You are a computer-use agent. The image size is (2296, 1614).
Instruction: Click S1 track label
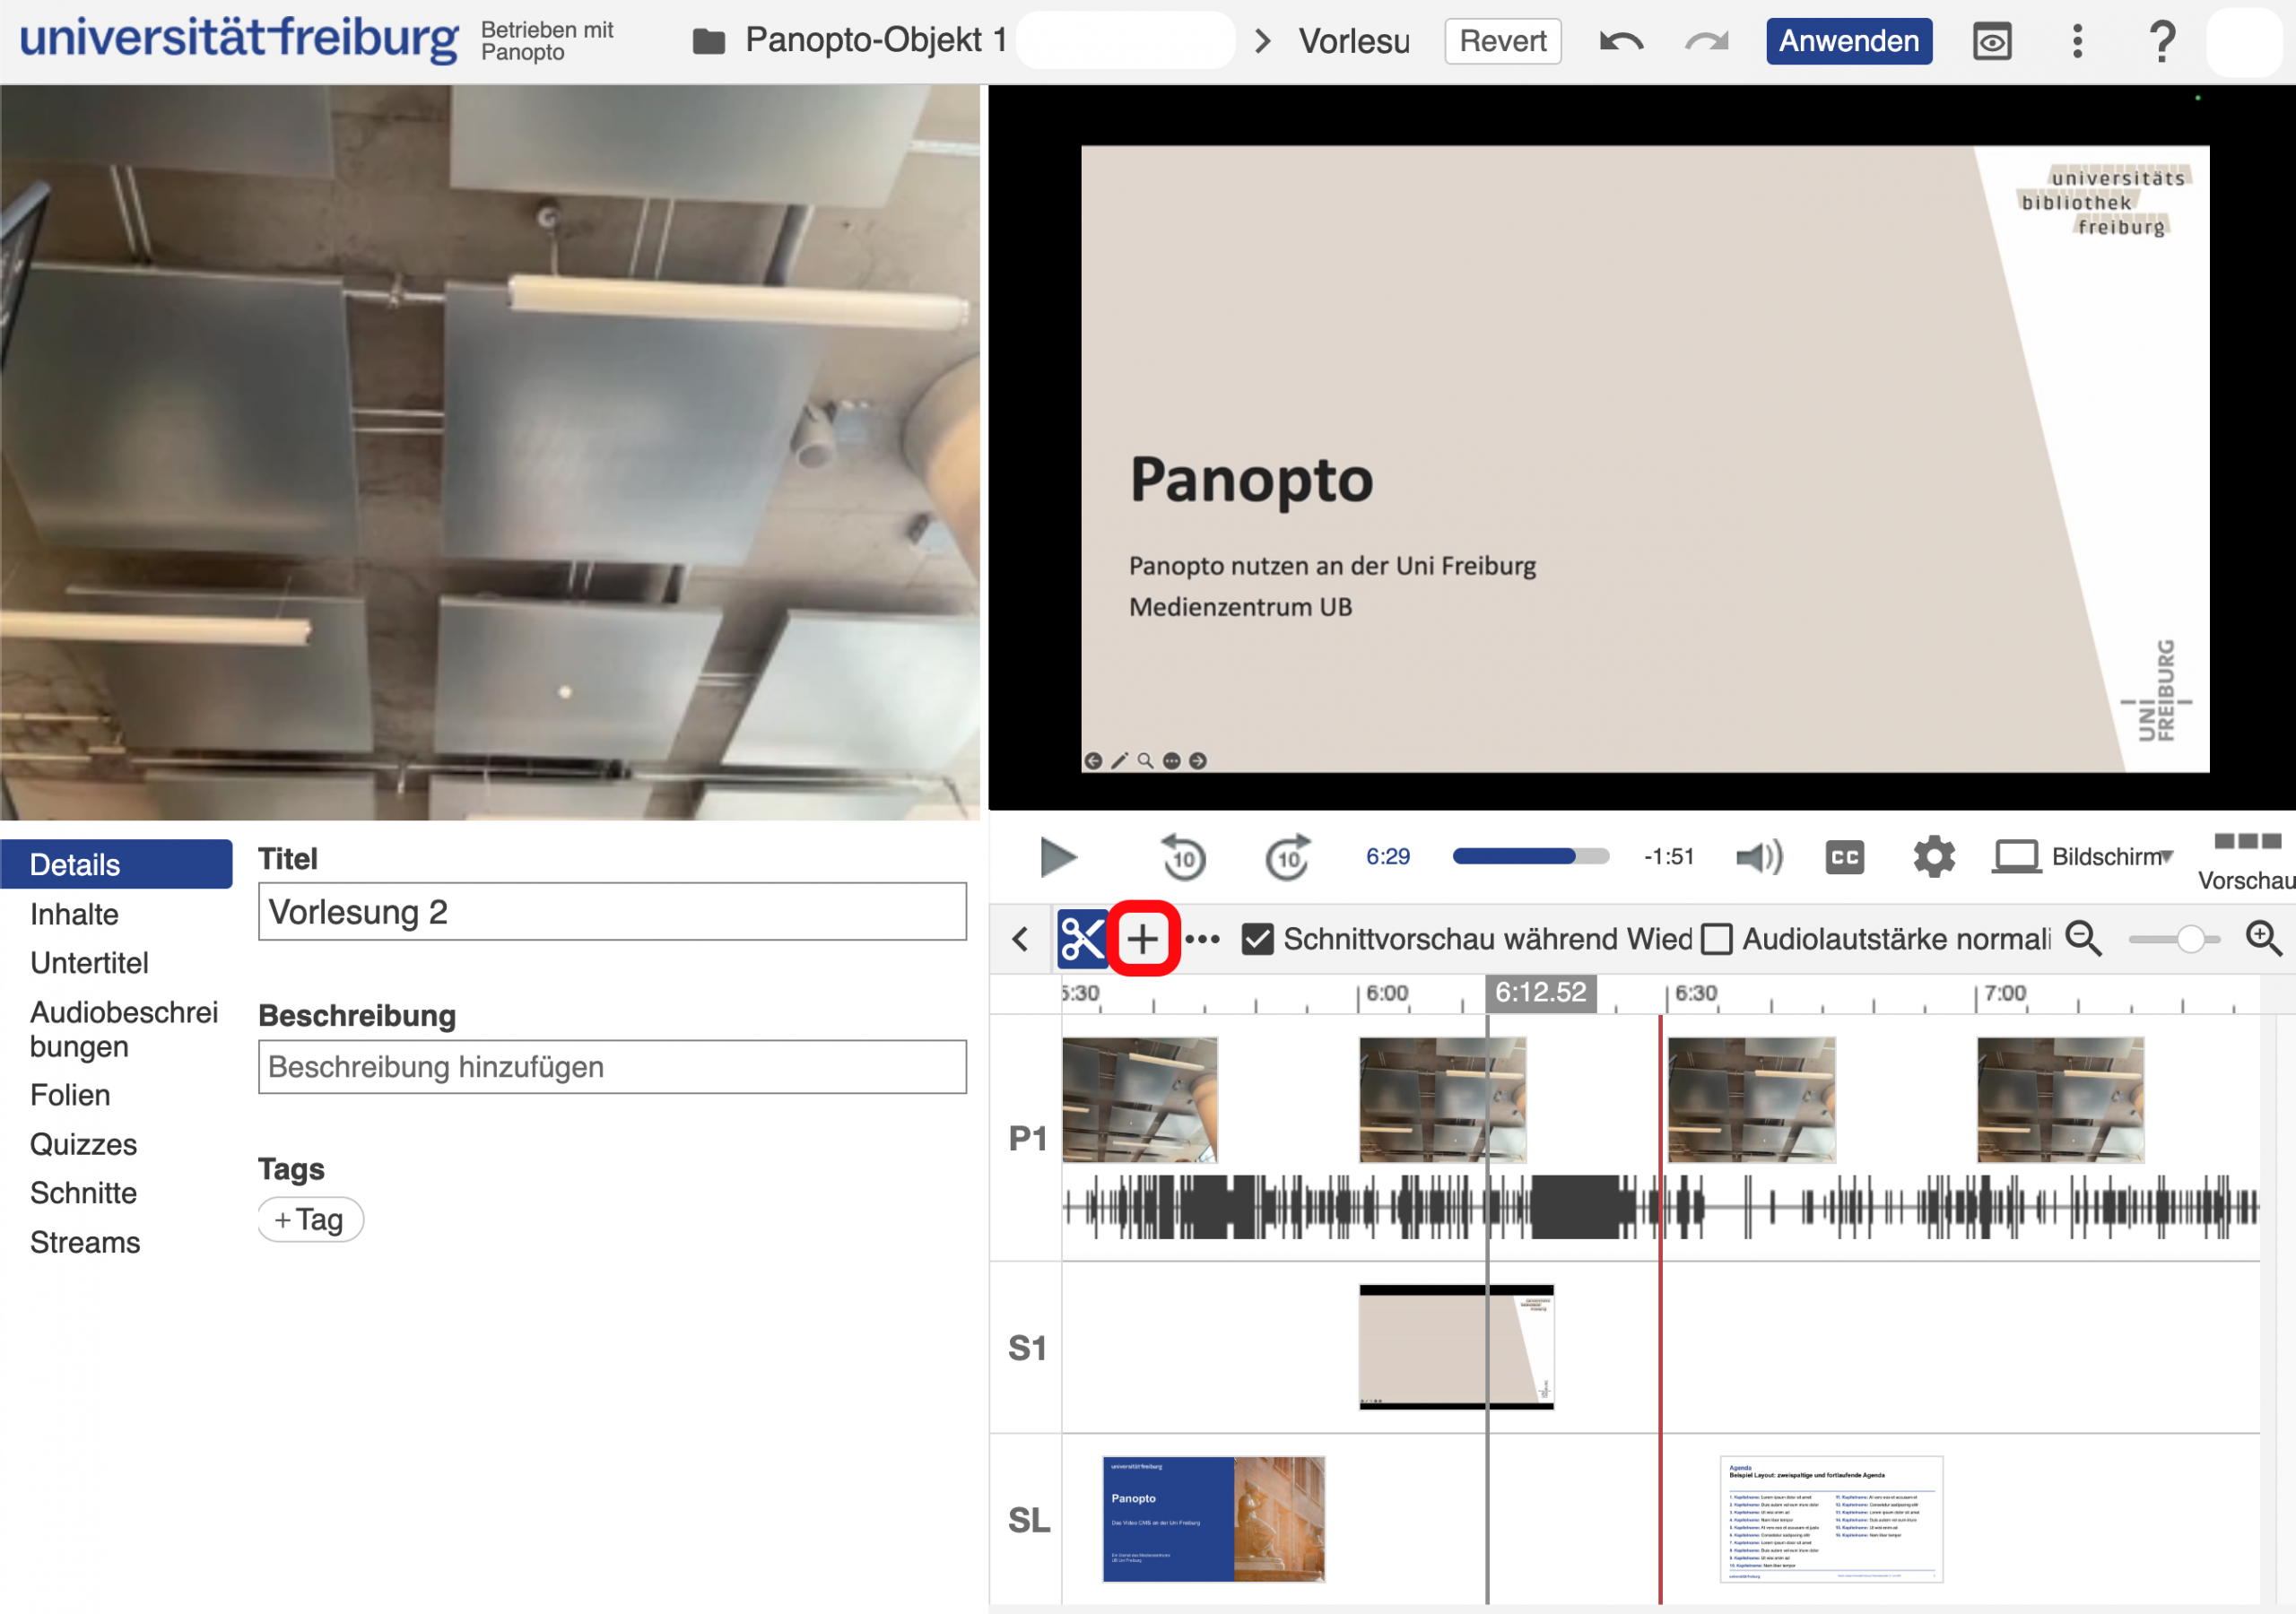click(1027, 1348)
